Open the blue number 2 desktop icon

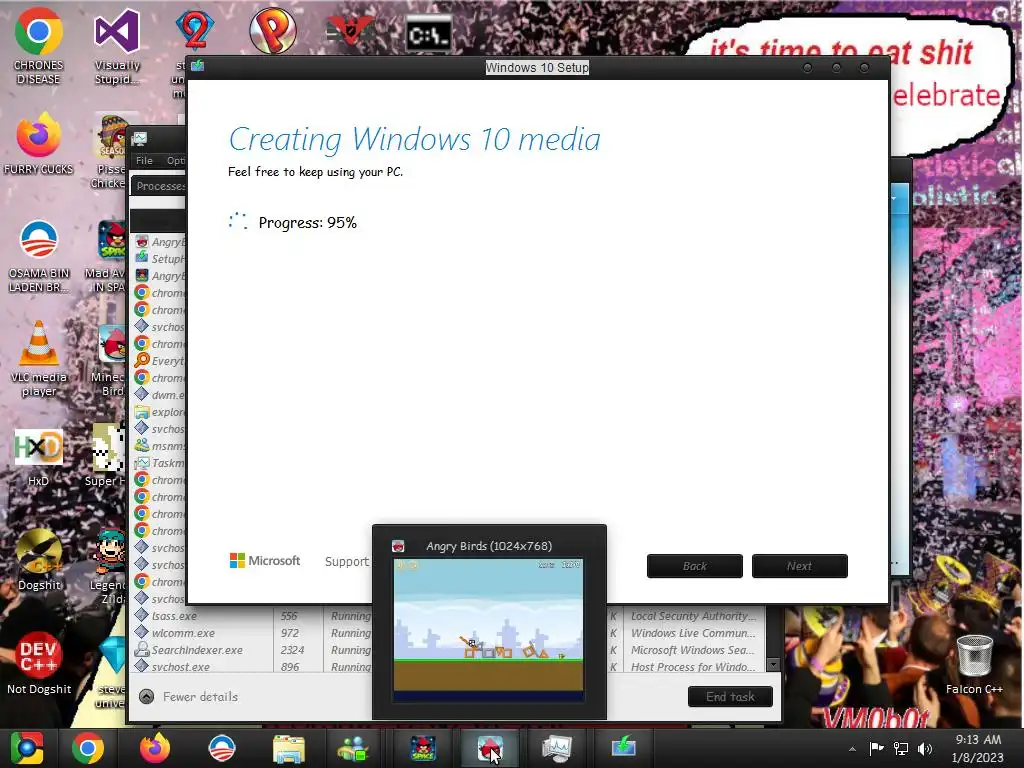click(195, 31)
